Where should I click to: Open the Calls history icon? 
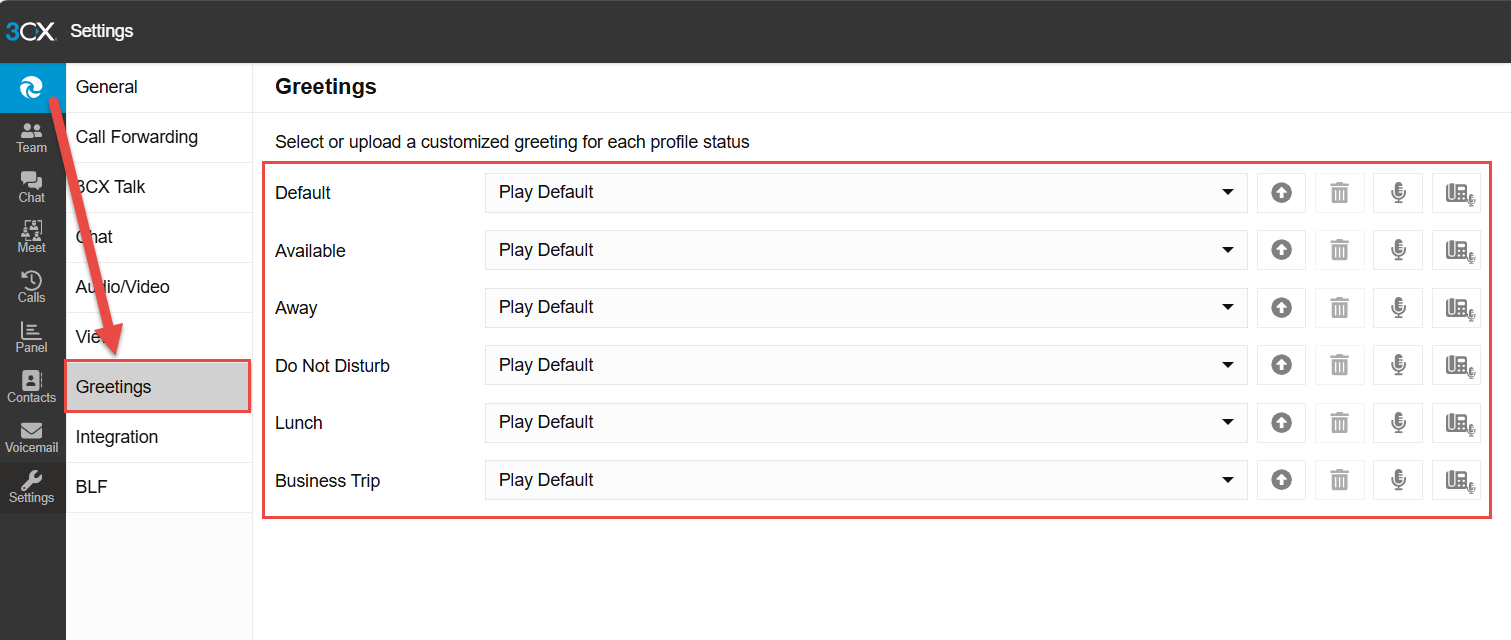coord(32,287)
